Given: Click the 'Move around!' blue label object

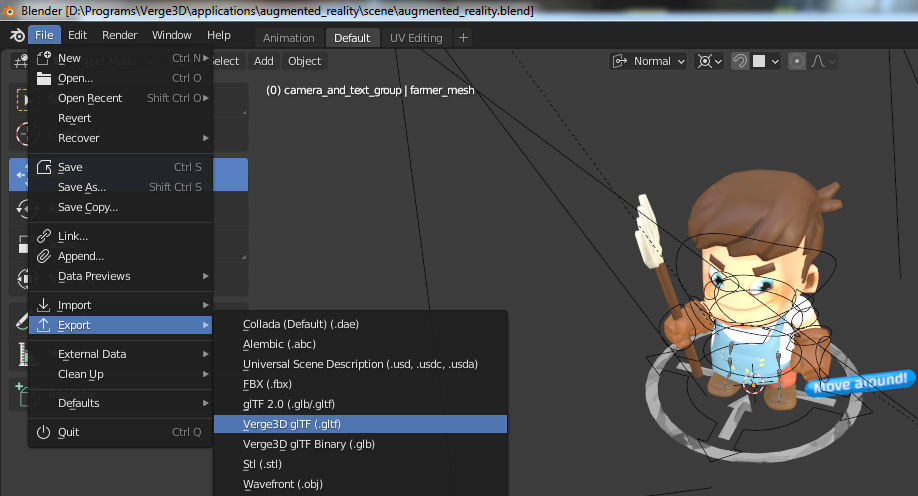Looking at the screenshot, I should pyautogui.click(x=860, y=382).
